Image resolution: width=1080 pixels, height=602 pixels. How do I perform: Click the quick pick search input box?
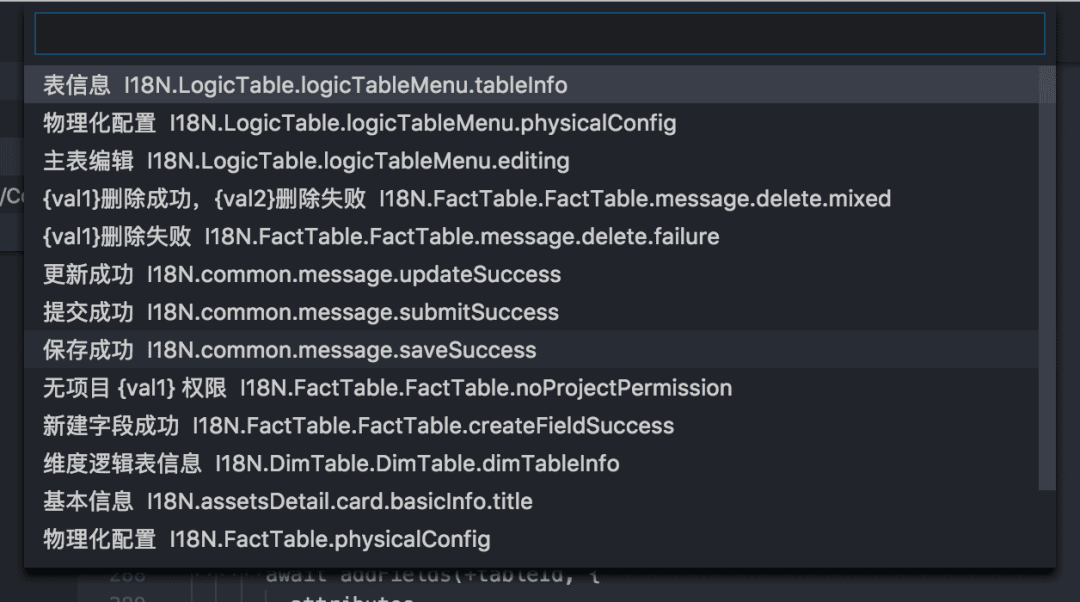click(x=540, y=34)
